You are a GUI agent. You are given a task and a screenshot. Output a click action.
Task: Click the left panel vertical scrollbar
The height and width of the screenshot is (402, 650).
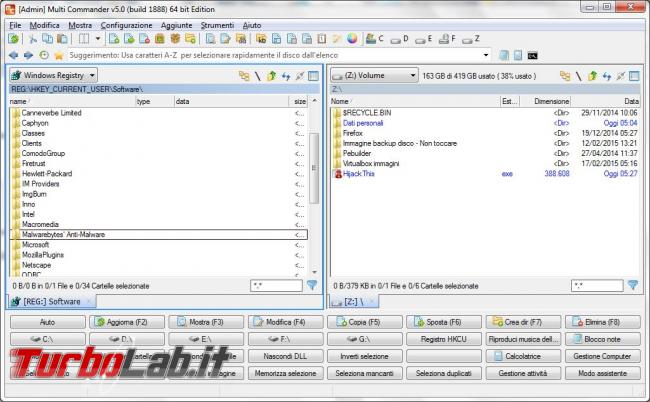pos(314,168)
